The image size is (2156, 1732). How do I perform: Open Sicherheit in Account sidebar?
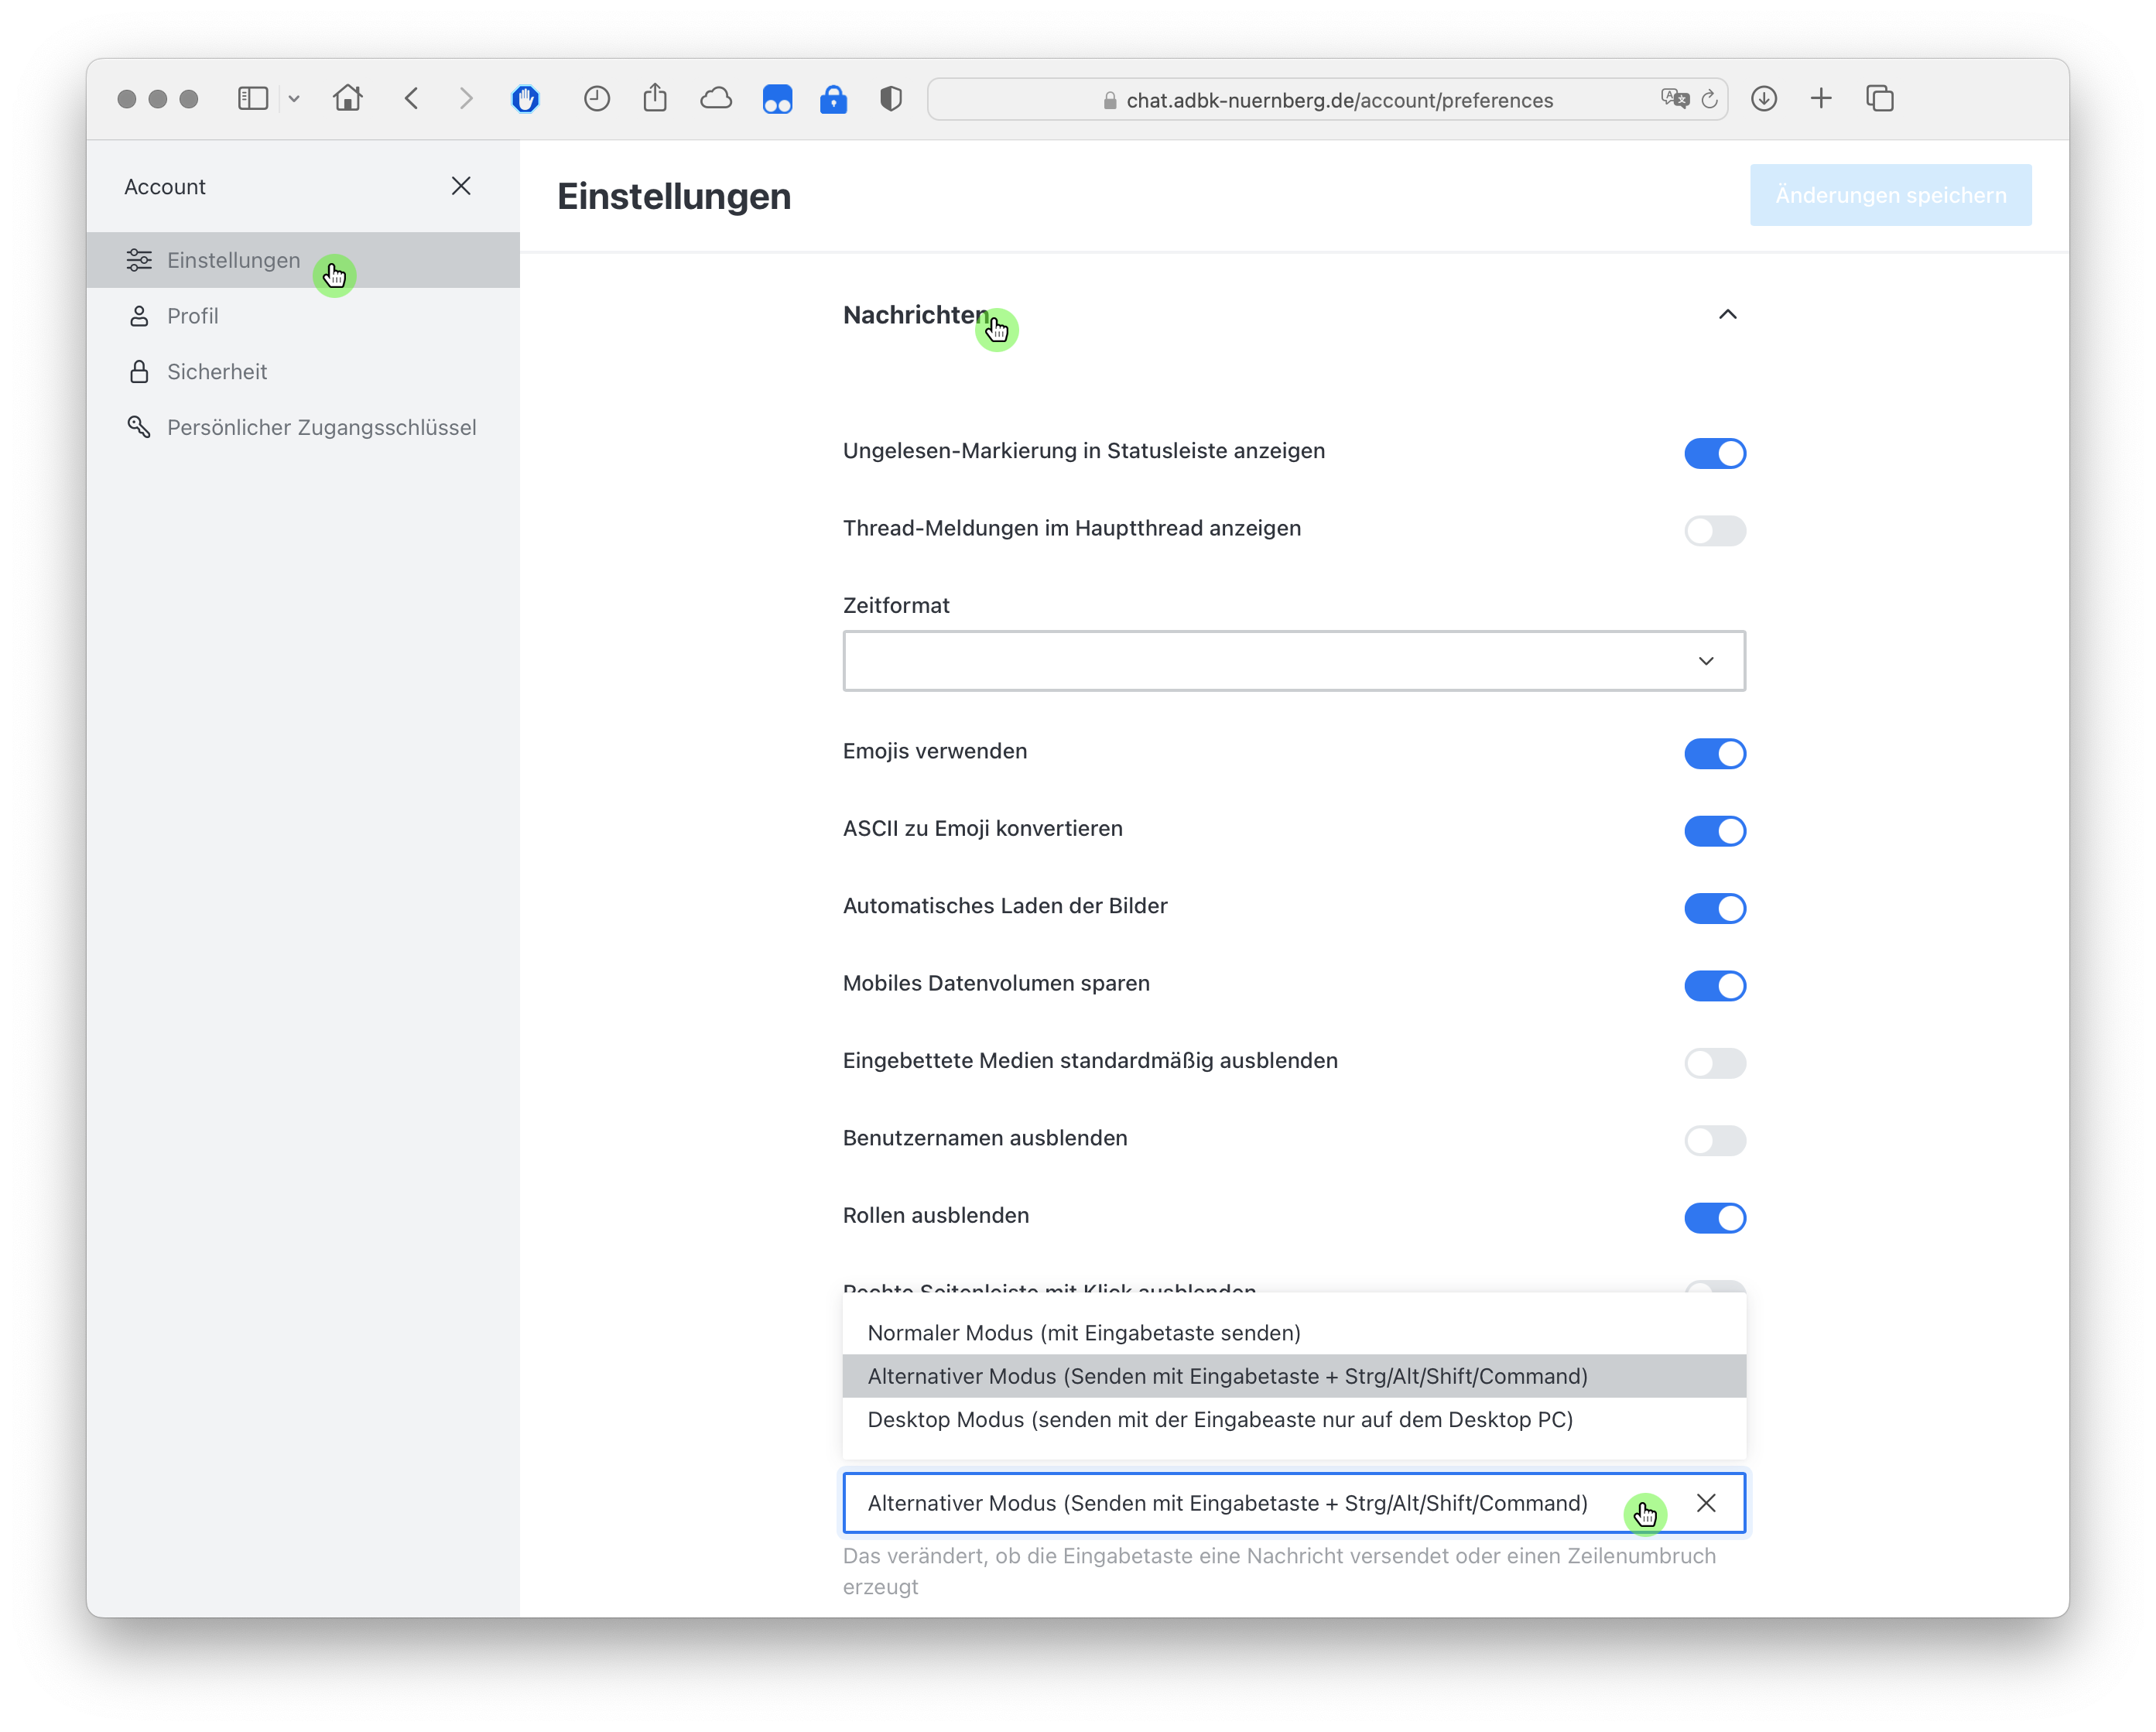(303, 372)
